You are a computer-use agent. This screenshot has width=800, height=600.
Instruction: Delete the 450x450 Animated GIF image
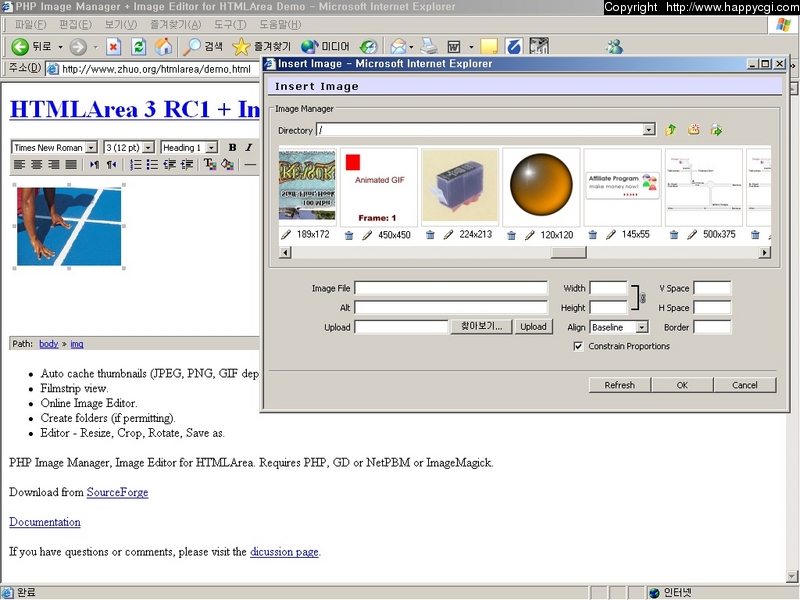click(x=349, y=235)
